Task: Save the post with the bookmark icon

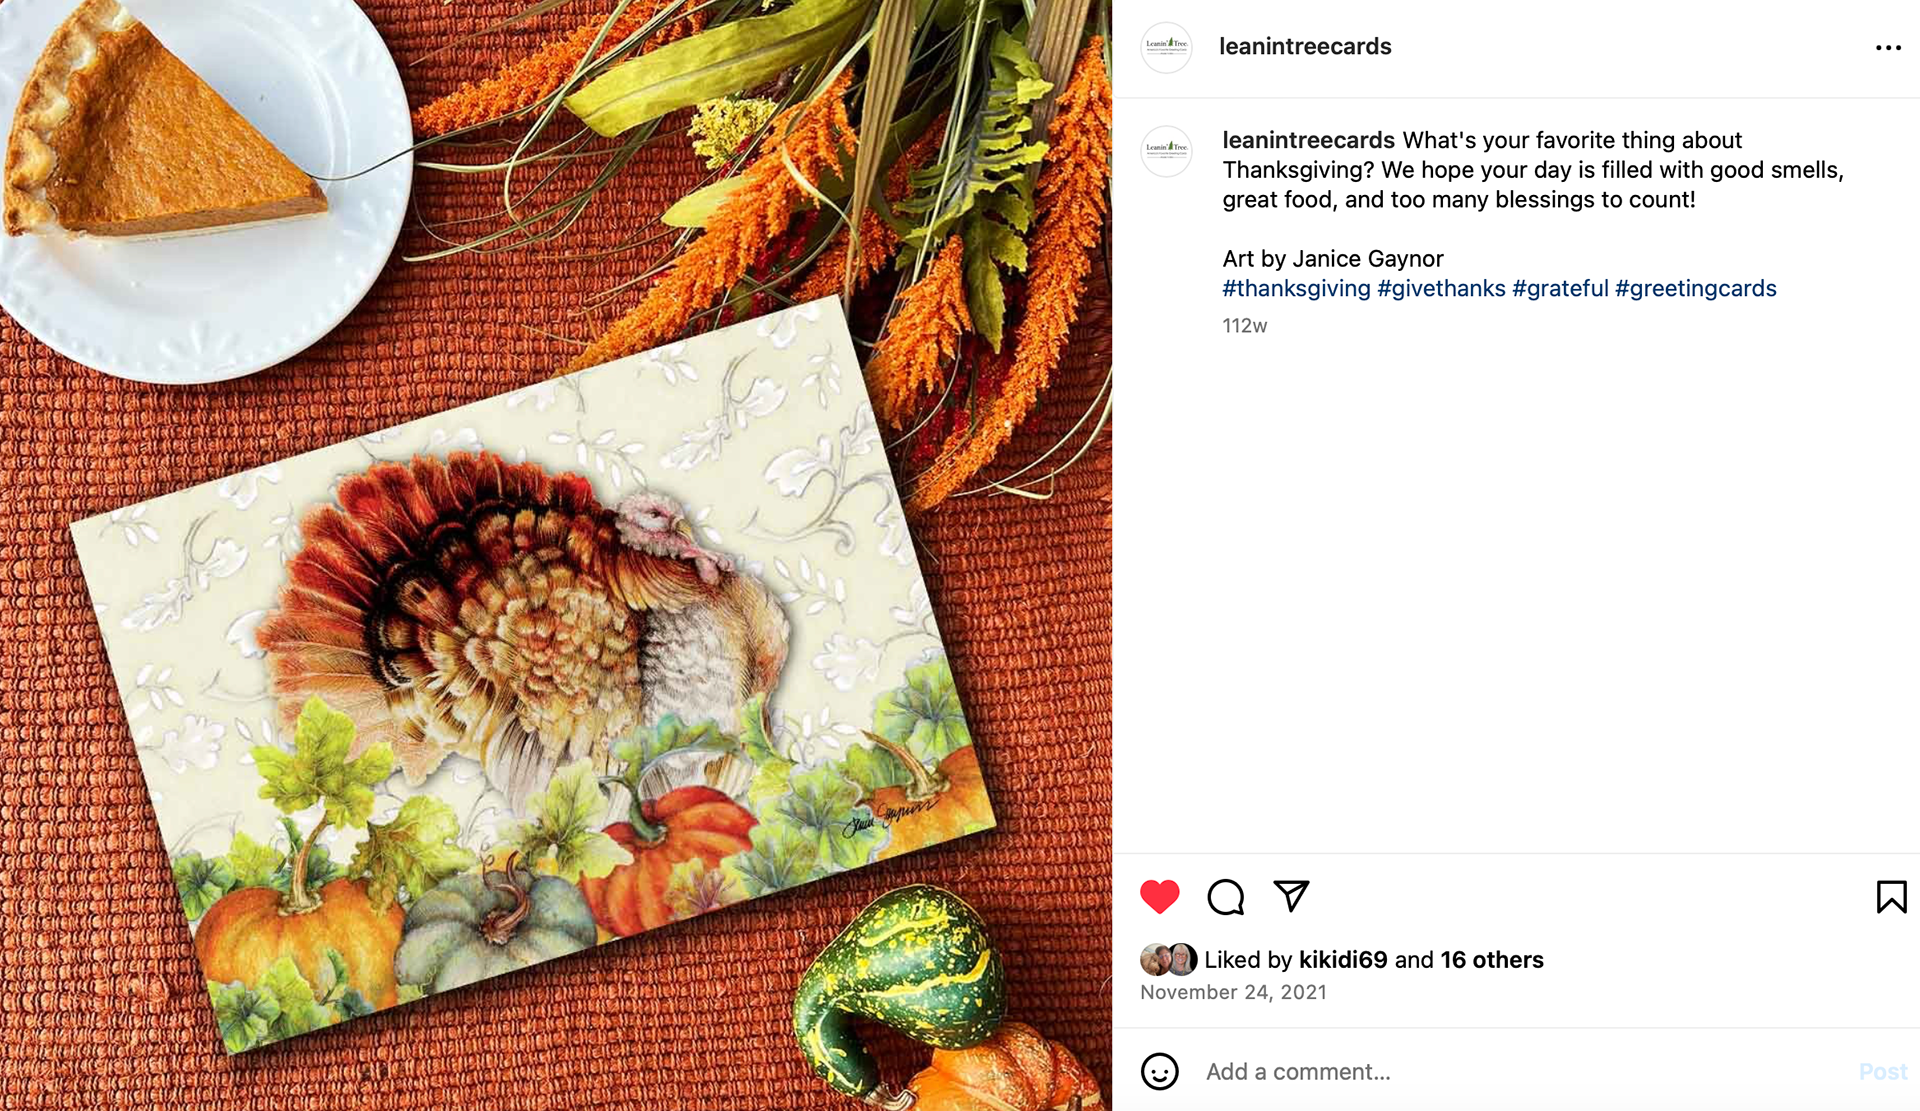Action: (x=1891, y=897)
